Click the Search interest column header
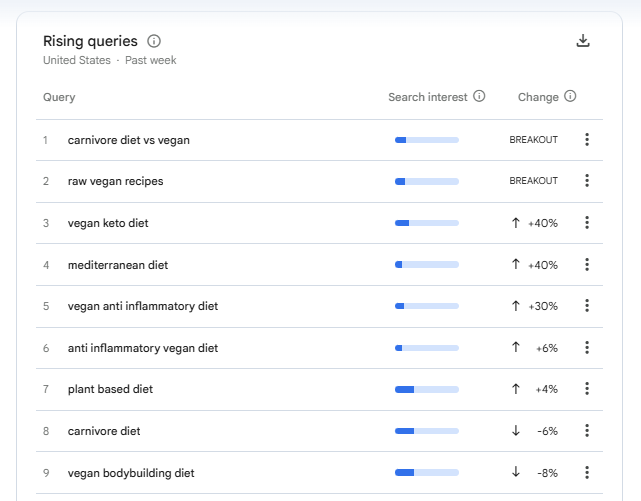Image resolution: width=641 pixels, height=501 pixels. coord(428,97)
